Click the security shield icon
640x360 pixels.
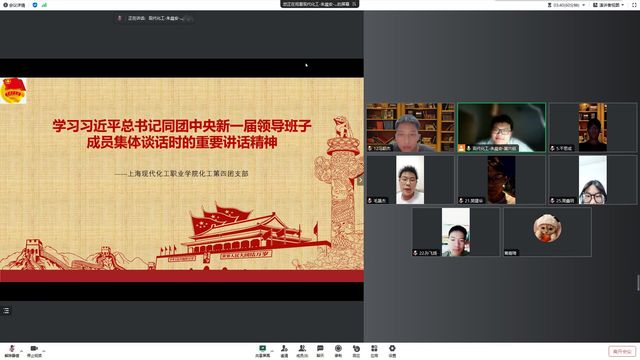coord(35,5)
